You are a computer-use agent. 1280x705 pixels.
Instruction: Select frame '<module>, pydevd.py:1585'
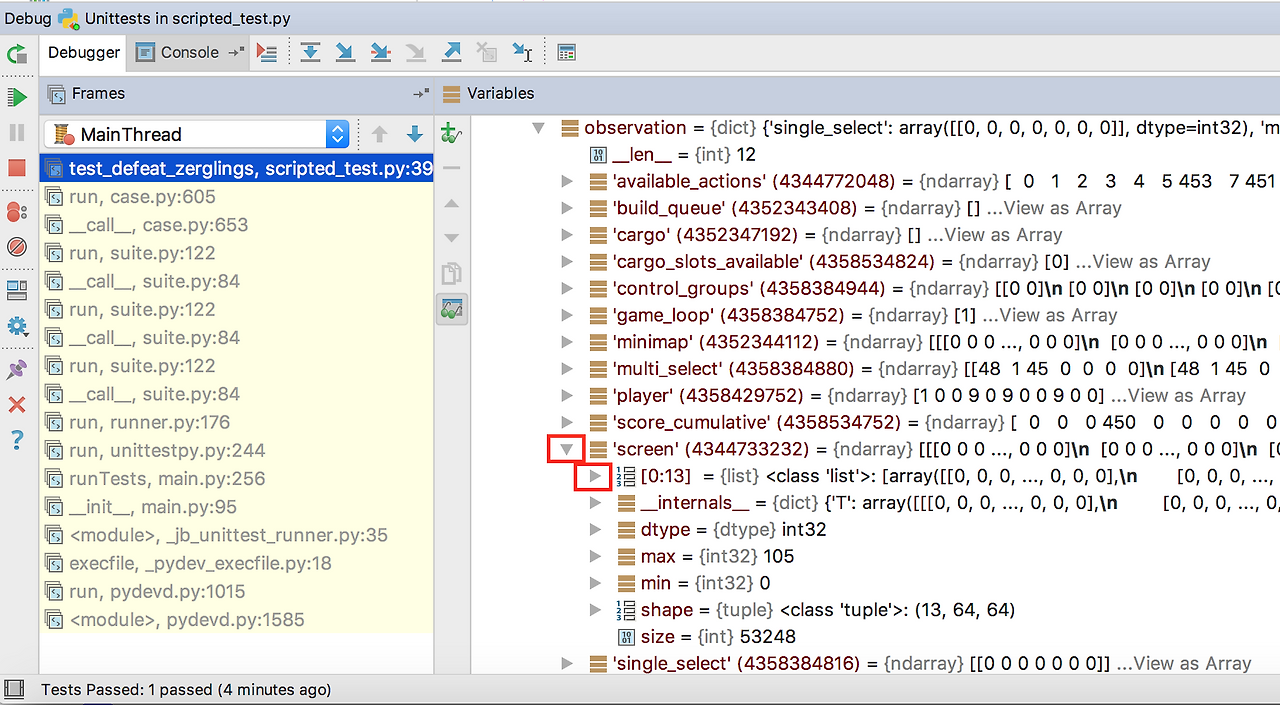[237, 620]
